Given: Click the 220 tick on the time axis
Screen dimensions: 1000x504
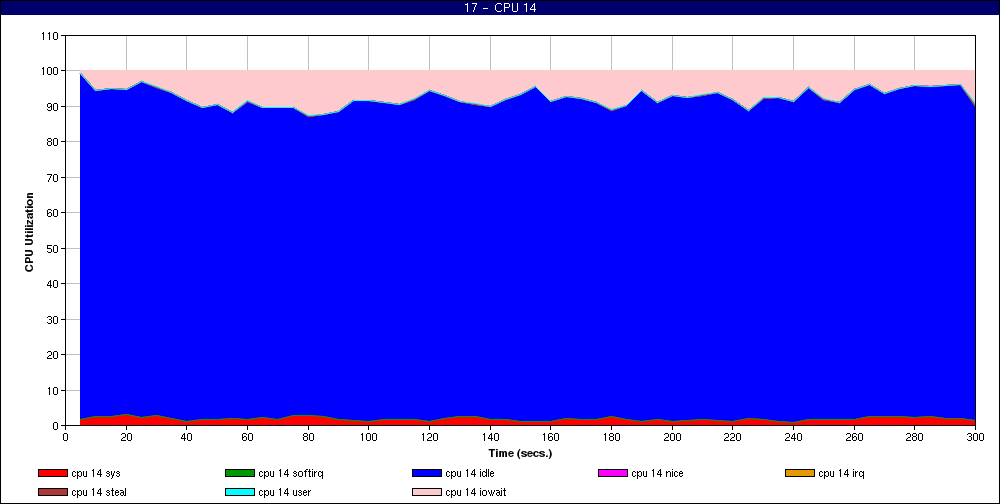Looking at the screenshot, I should click(x=733, y=437).
